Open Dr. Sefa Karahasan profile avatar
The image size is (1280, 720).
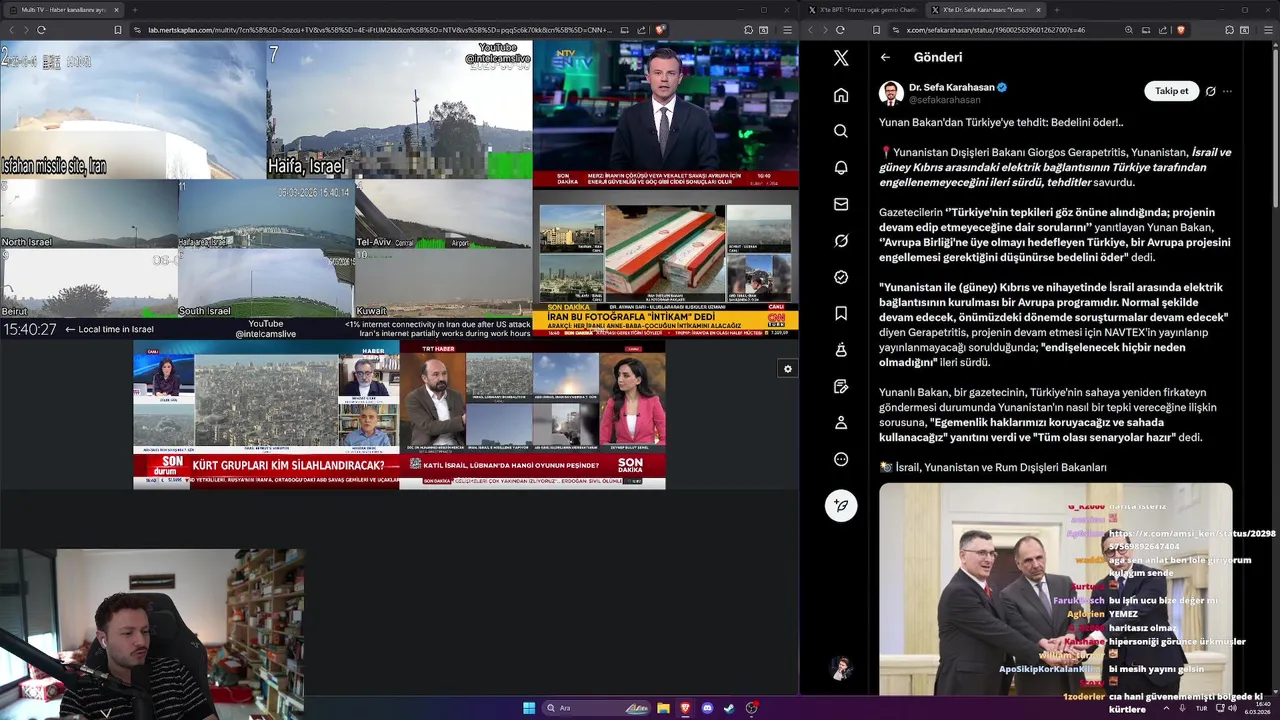click(891, 93)
